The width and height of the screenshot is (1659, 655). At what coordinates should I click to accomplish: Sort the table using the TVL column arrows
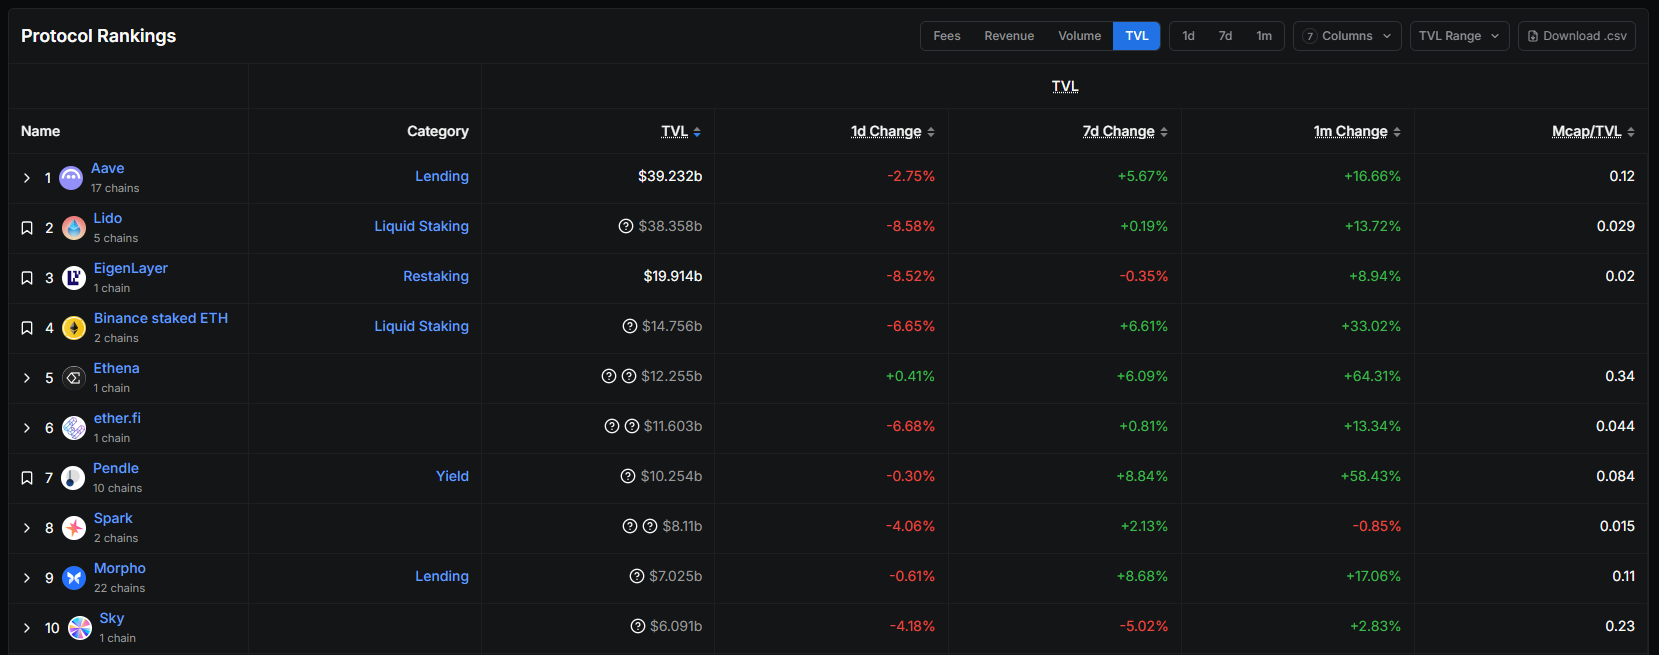[x=697, y=132]
